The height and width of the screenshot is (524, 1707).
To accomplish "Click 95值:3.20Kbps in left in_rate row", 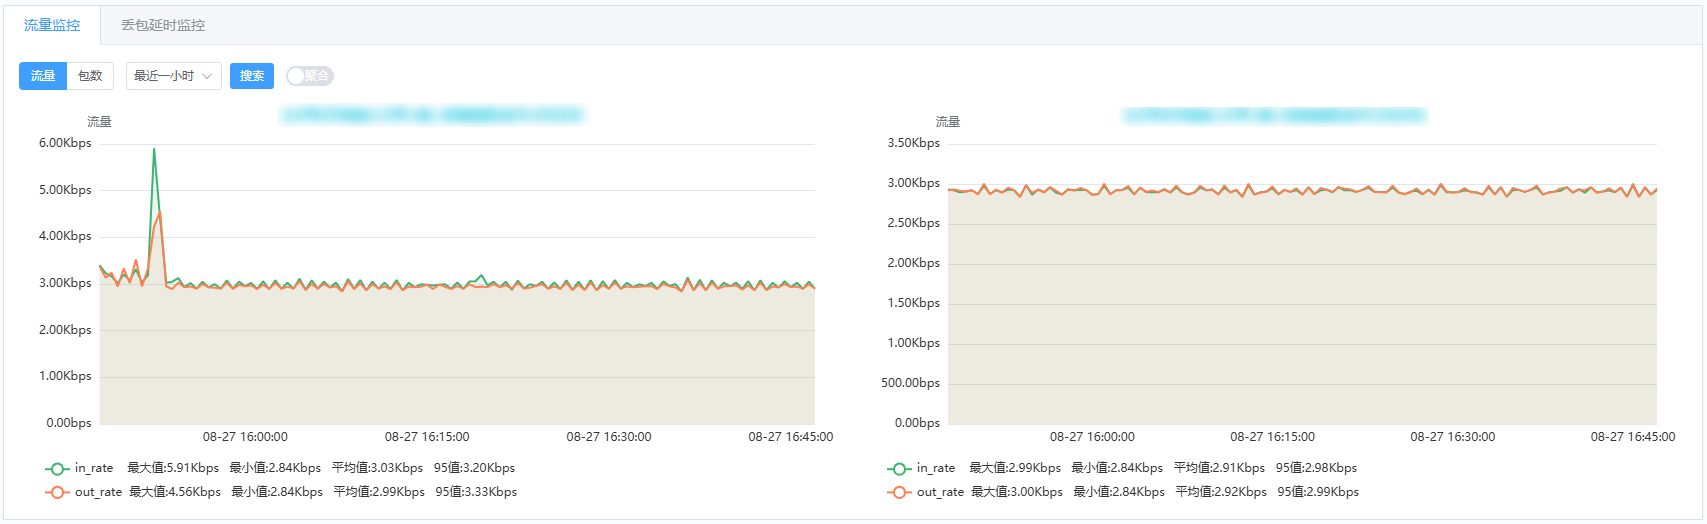I will 474,468.
